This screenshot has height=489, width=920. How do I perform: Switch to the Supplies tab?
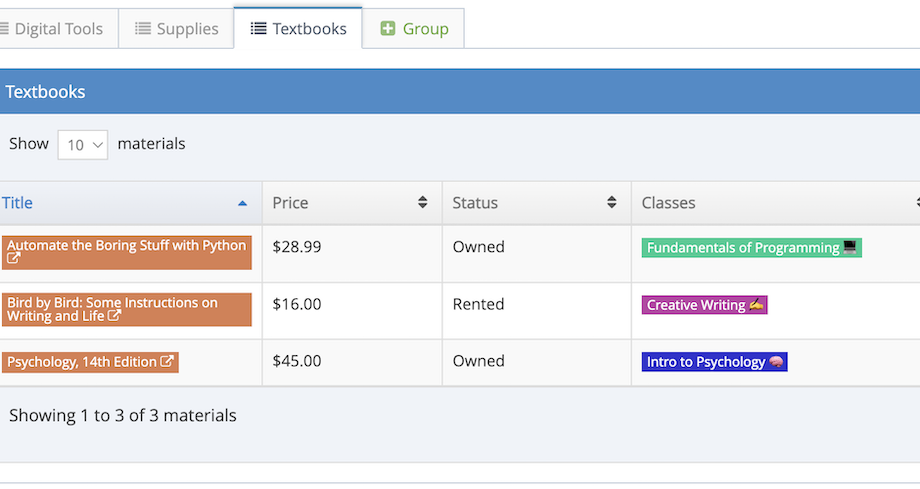(x=176, y=29)
